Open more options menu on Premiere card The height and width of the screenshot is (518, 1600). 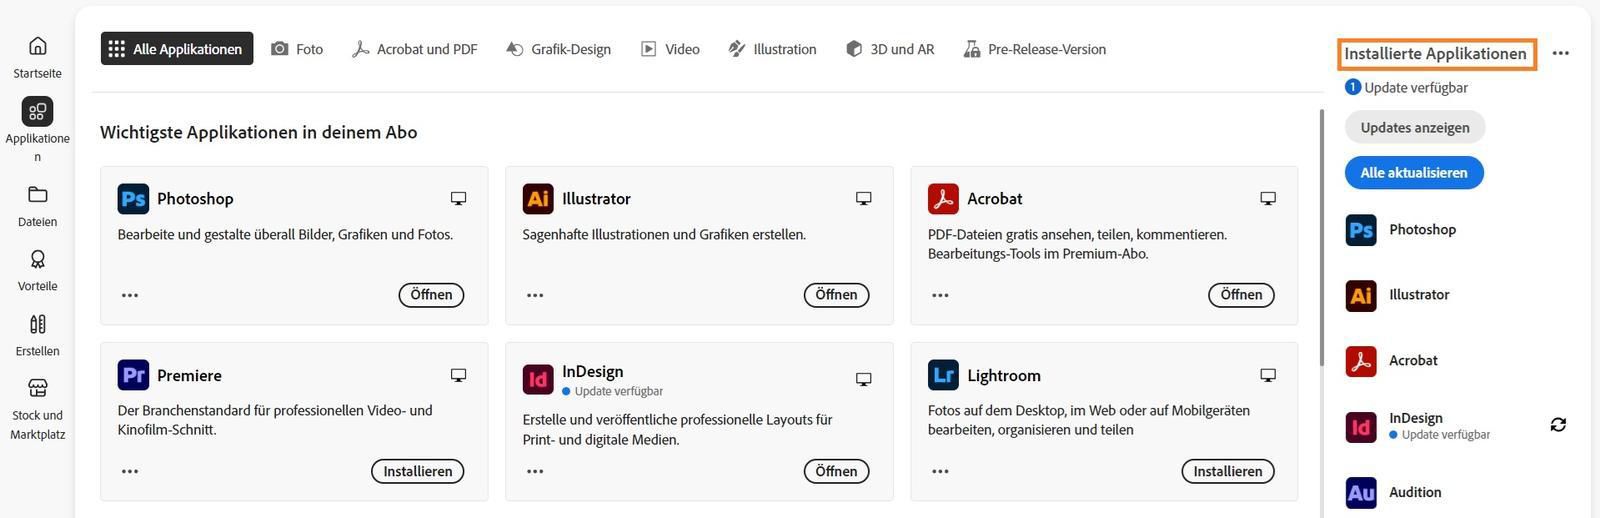pos(130,471)
